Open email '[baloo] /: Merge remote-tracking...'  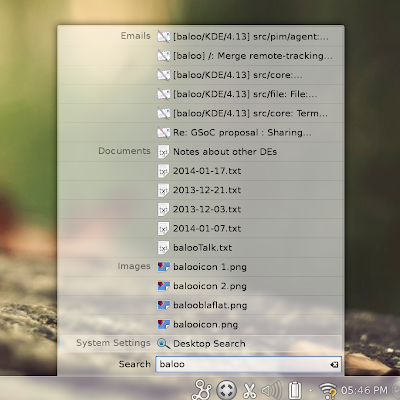coord(201,56)
